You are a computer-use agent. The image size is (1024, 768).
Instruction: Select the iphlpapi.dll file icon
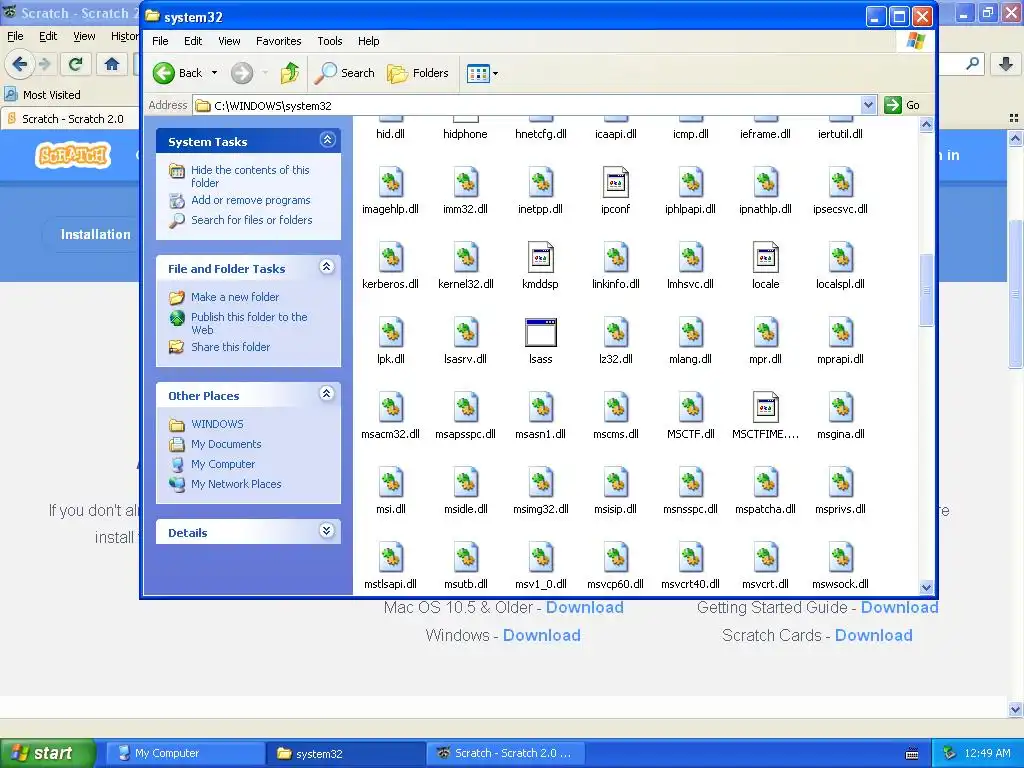point(690,182)
